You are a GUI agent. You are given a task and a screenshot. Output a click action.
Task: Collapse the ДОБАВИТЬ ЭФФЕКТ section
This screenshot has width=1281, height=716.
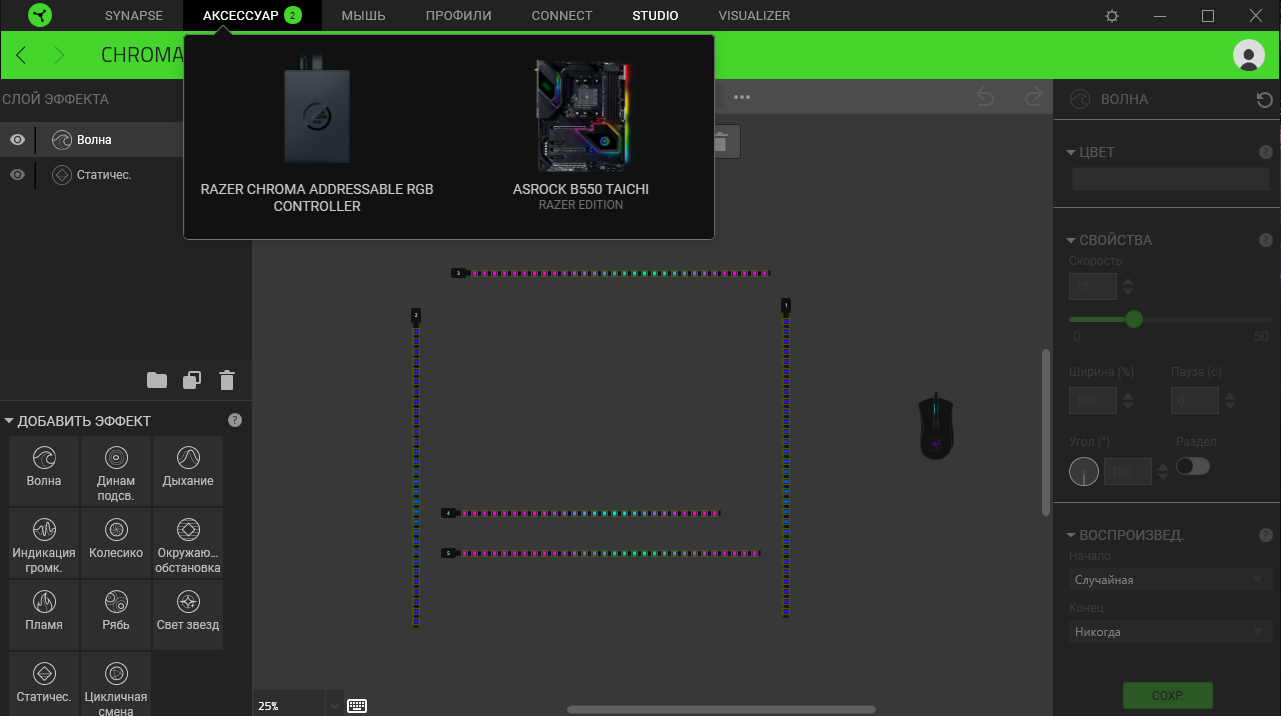[9, 421]
